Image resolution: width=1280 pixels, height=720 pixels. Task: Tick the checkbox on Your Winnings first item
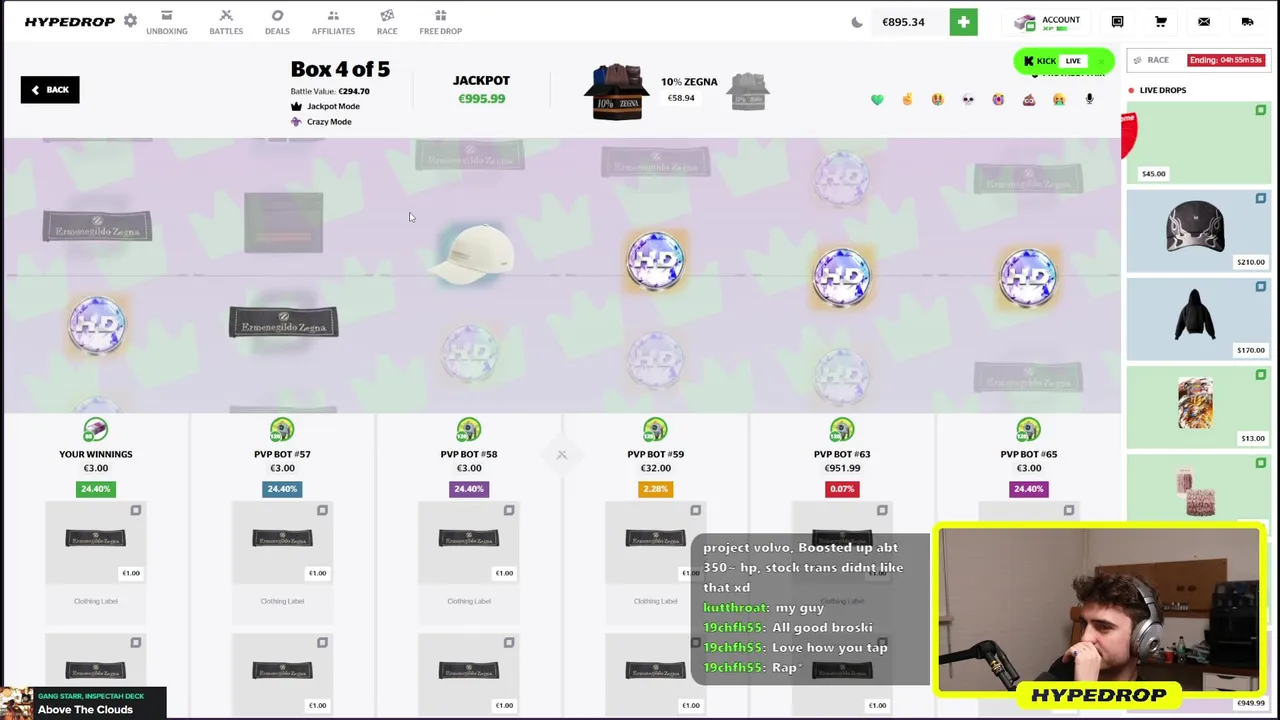(136, 511)
